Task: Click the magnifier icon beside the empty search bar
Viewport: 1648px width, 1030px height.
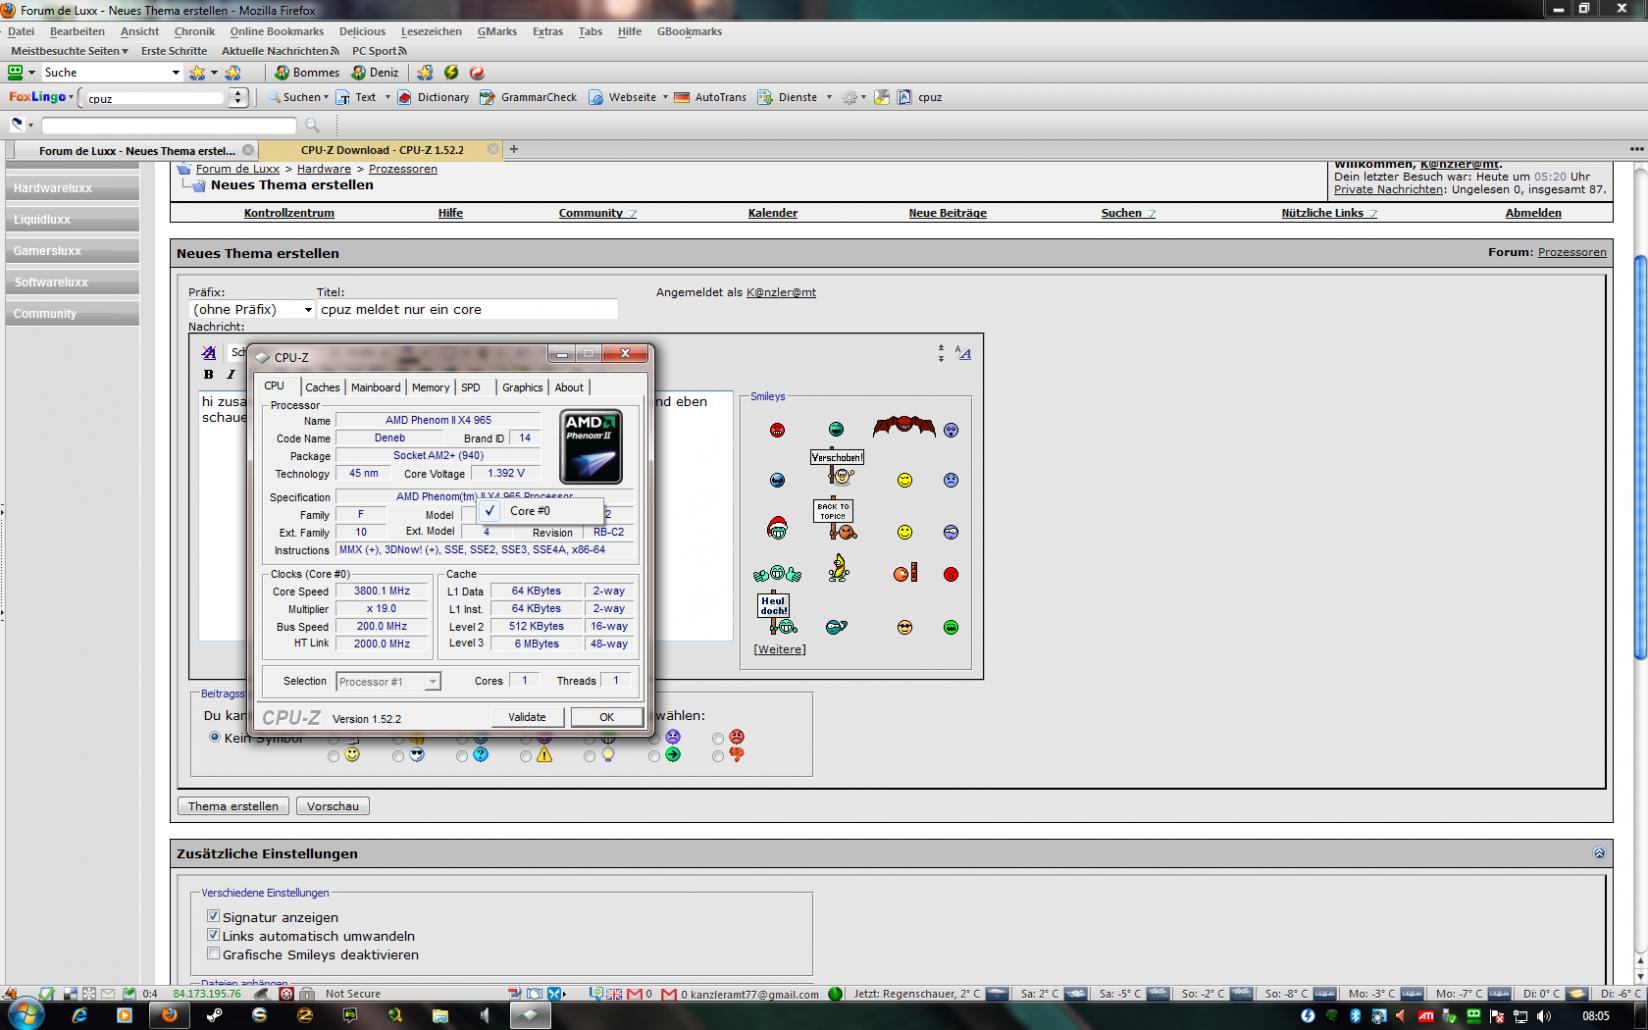Action: 312,125
